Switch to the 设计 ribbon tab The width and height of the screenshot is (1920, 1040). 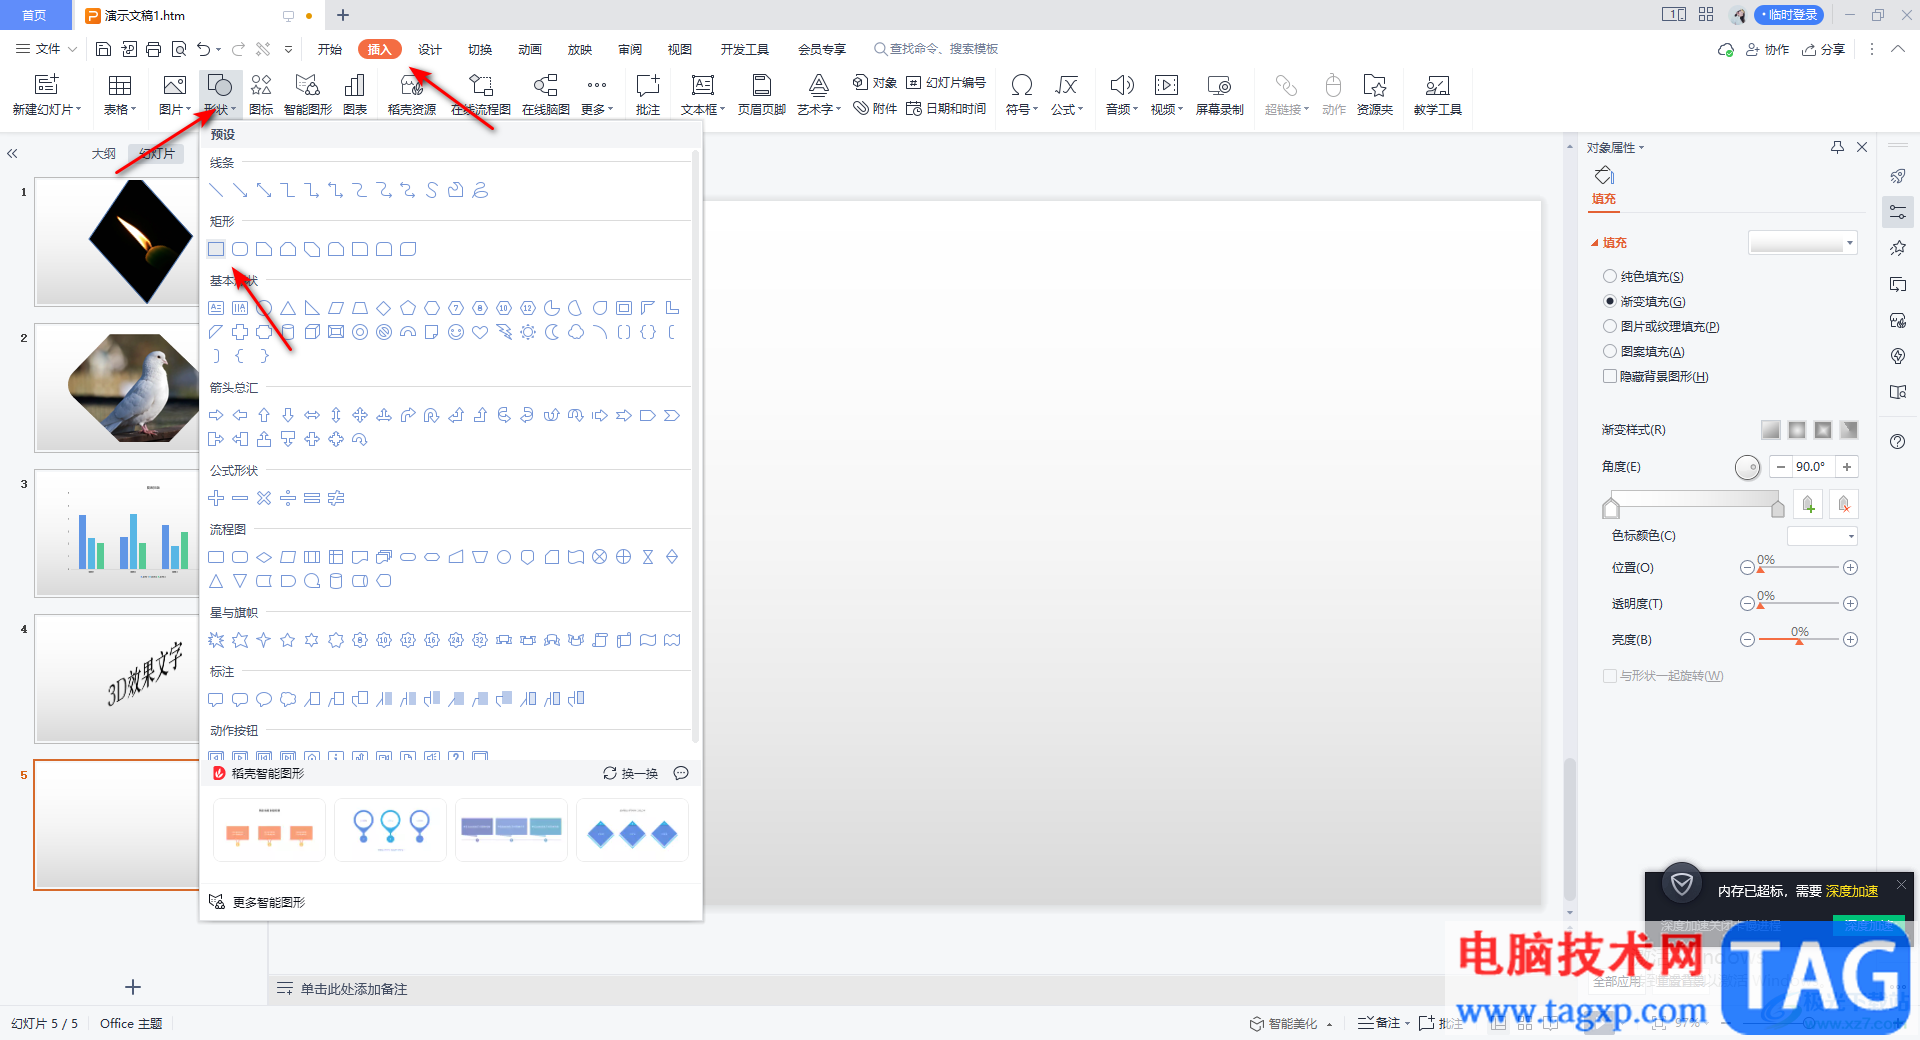click(430, 49)
